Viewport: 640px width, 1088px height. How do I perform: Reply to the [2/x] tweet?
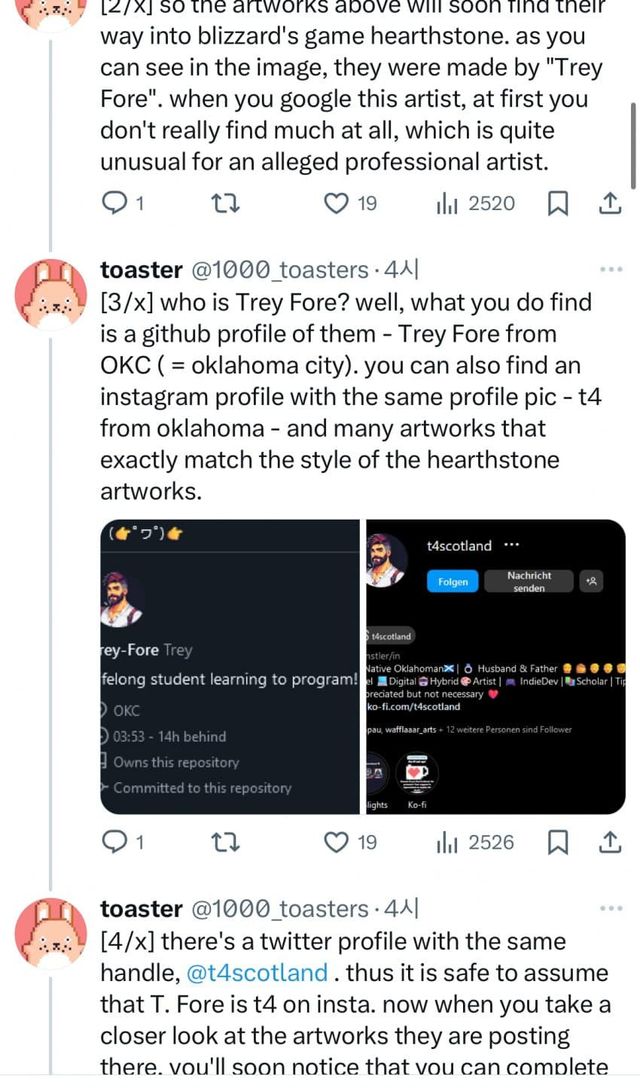116,204
